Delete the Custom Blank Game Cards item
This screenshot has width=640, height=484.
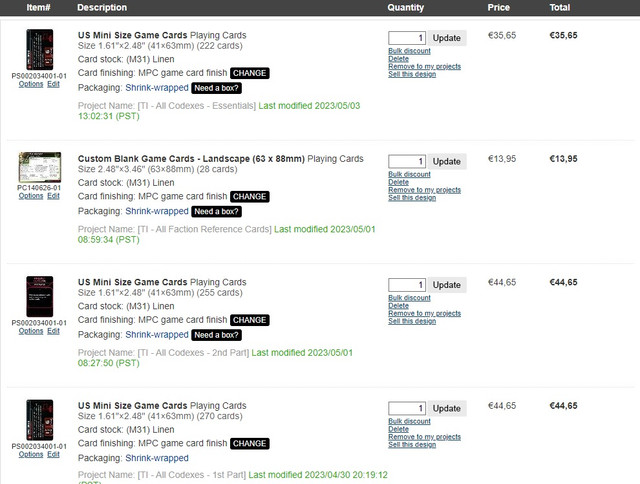(x=398, y=182)
